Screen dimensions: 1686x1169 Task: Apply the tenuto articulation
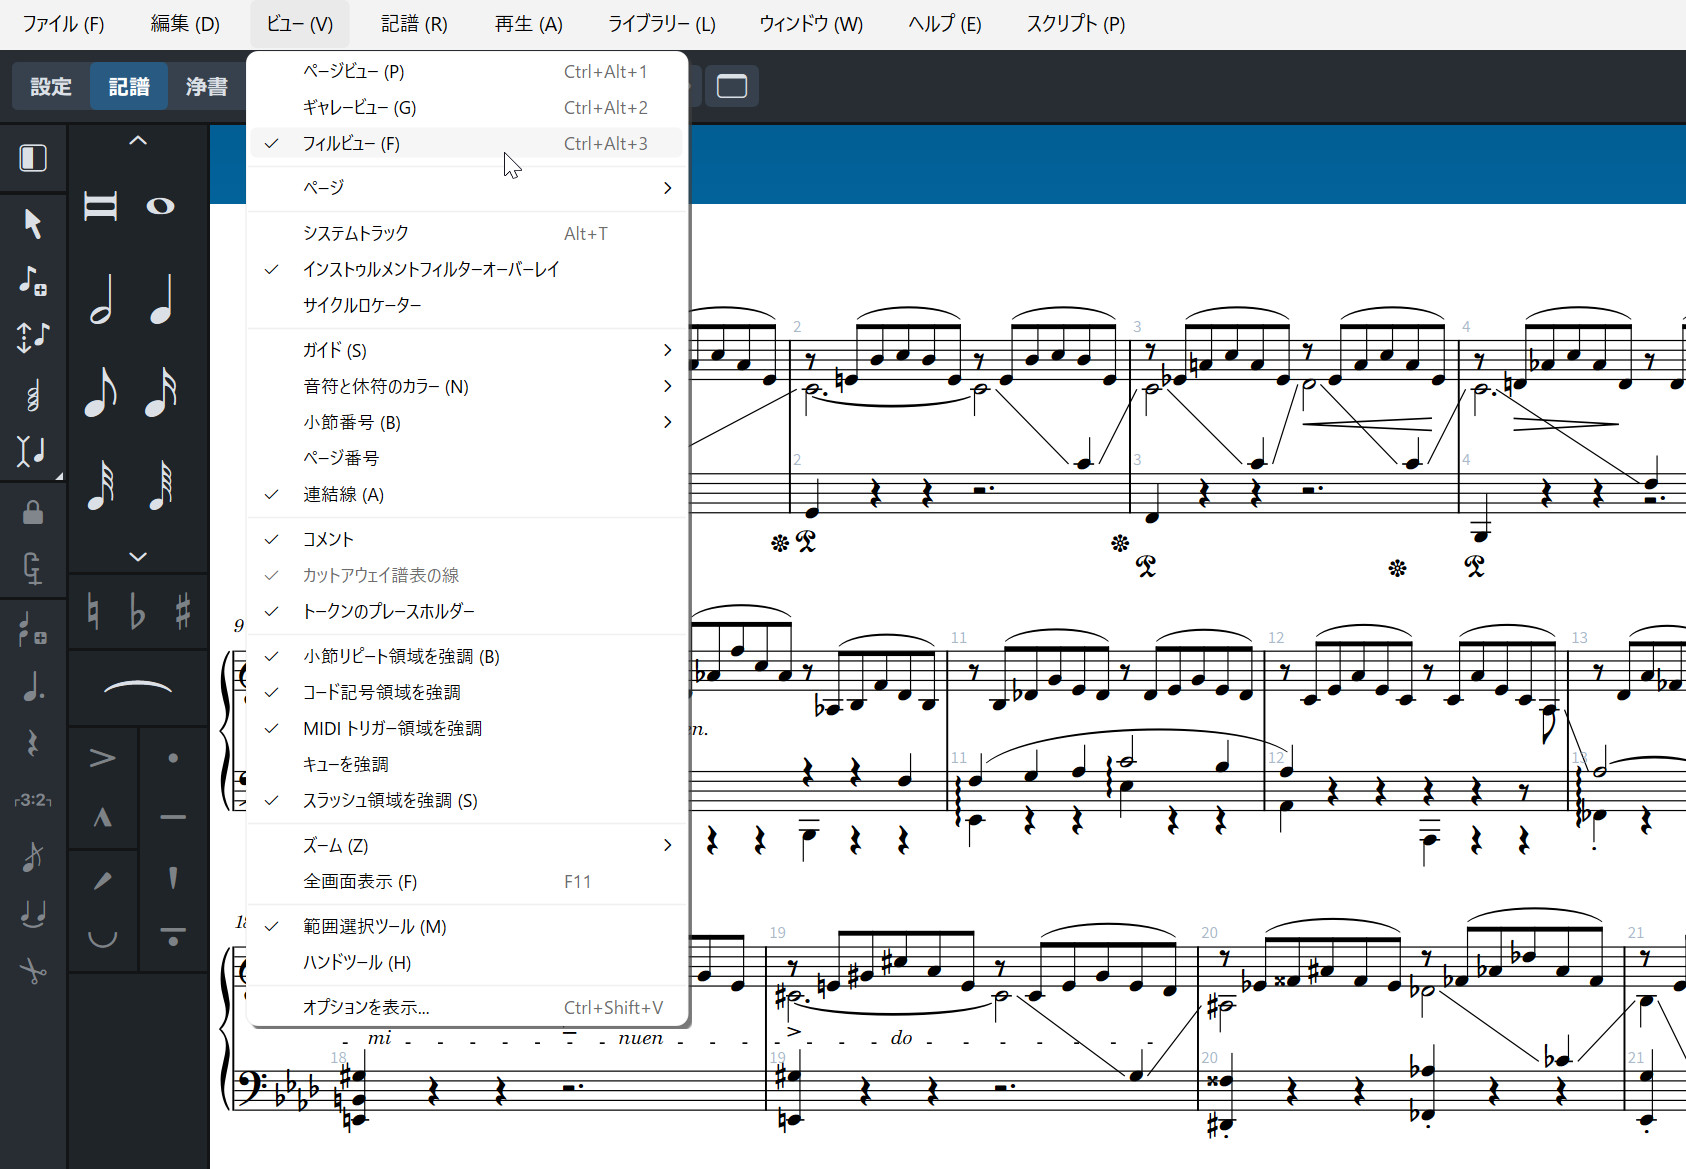173,818
